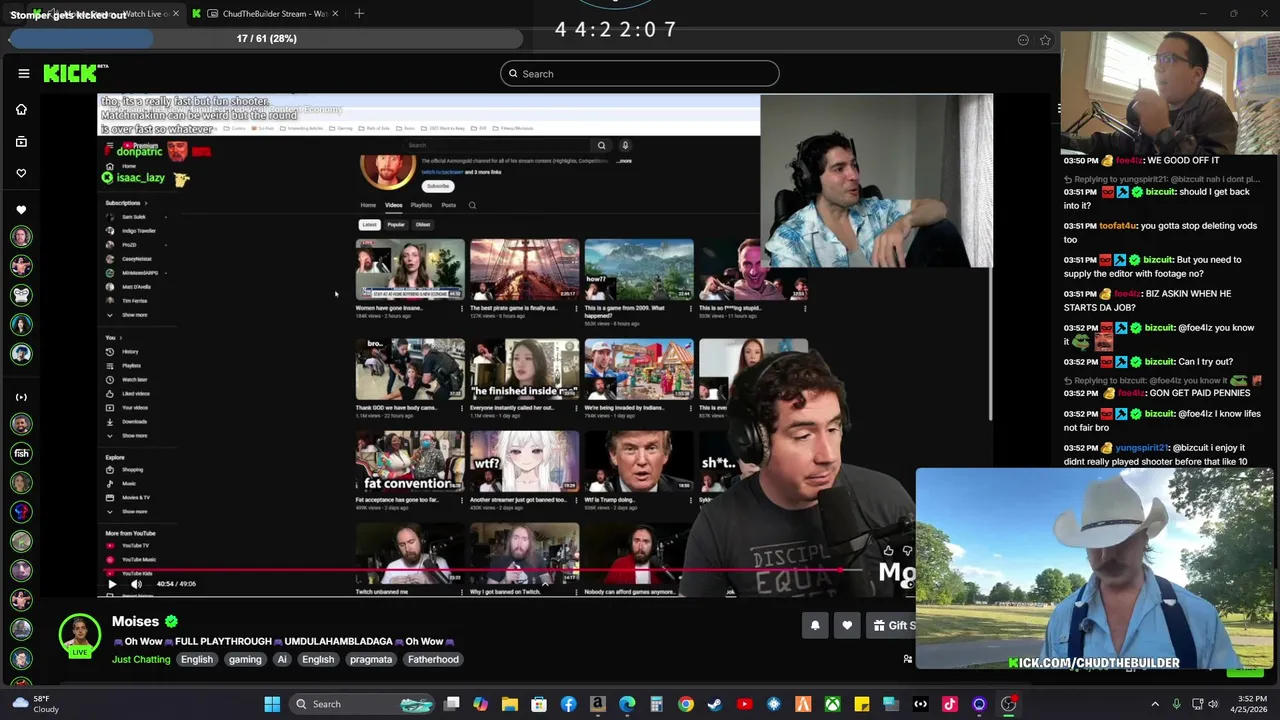Open Browse icon in Kick sidebar

click(x=21, y=142)
